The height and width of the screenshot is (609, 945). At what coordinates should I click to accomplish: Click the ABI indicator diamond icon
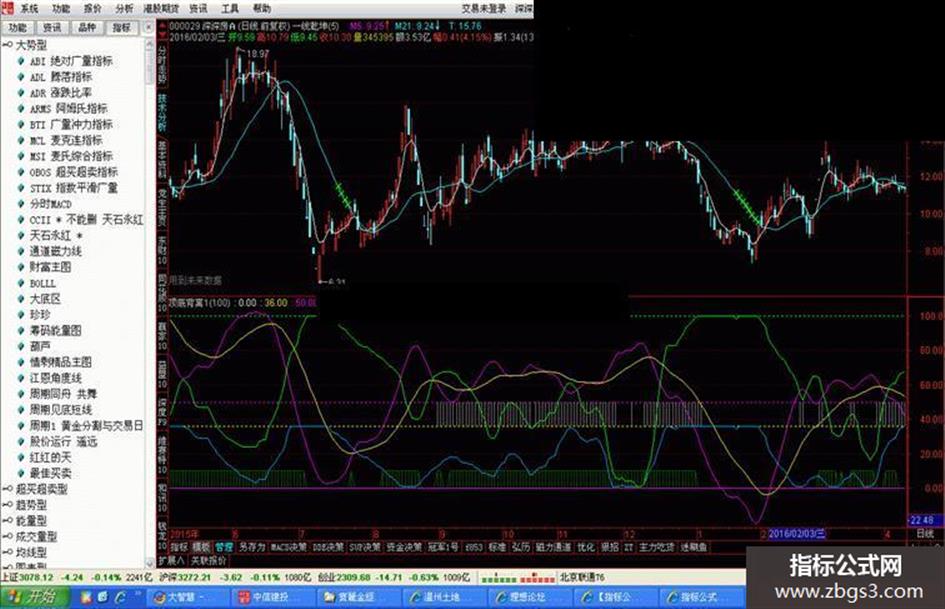click(x=22, y=61)
